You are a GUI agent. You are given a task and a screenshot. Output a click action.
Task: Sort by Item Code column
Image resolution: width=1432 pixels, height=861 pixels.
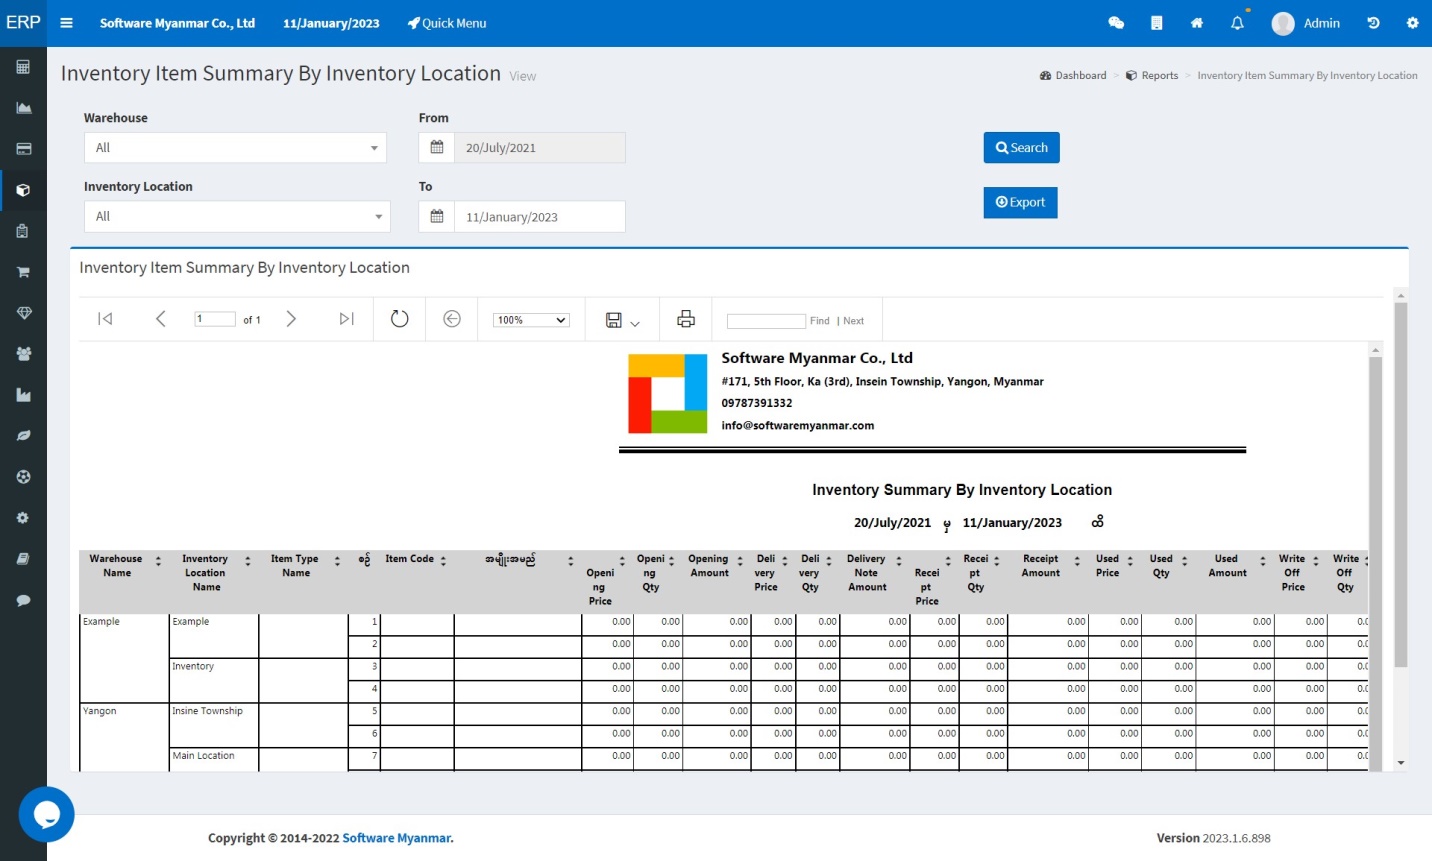(443, 562)
